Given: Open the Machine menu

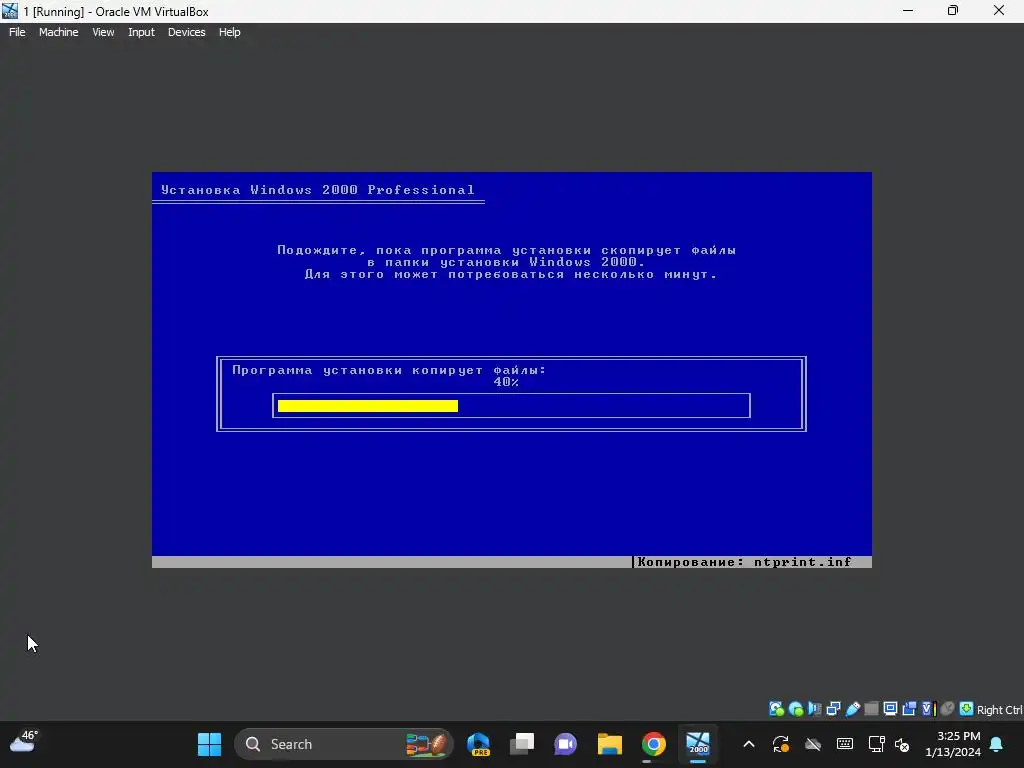Looking at the screenshot, I should click(x=58, y=32).
